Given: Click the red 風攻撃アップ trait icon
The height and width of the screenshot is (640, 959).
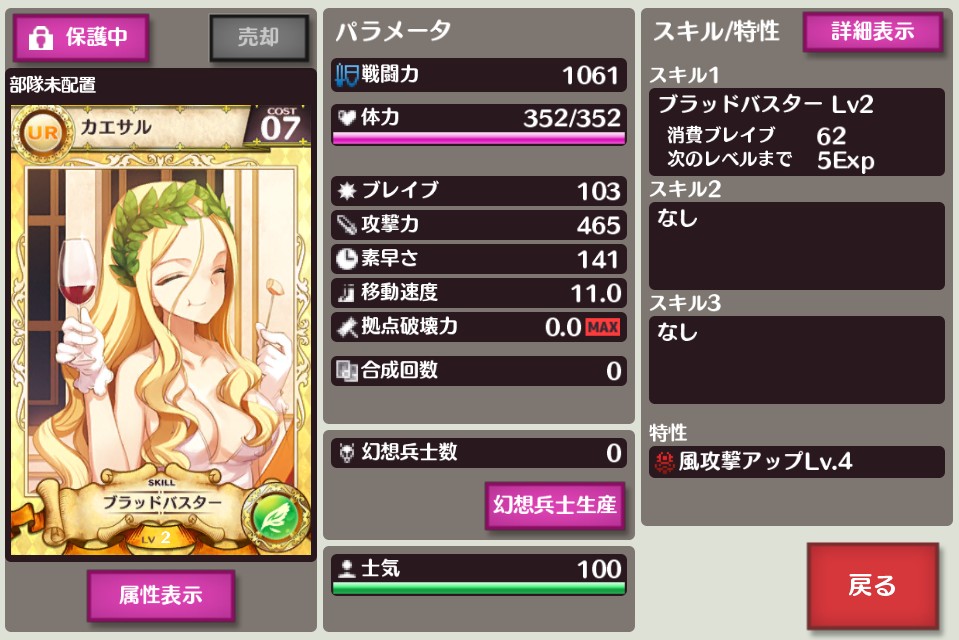Looking at the screenshot, I should [664, 462].
